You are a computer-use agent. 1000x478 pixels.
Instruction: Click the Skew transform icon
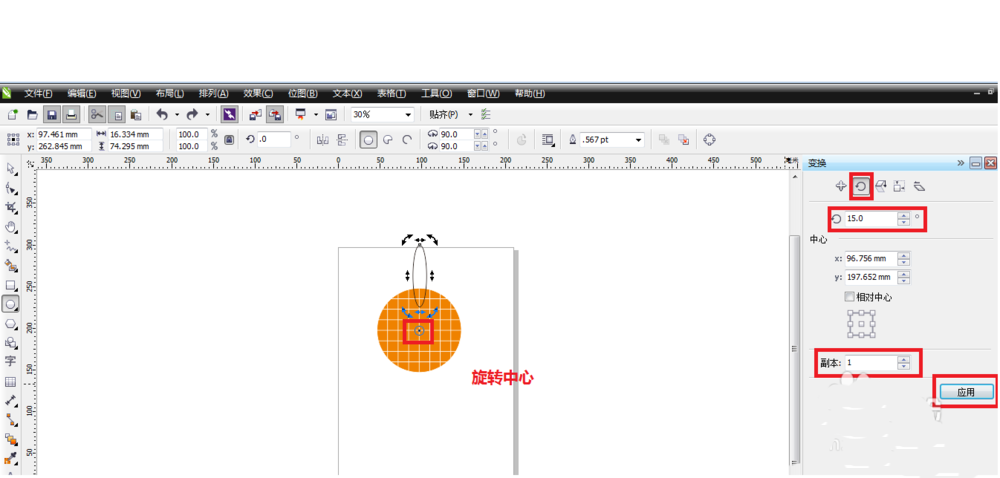click(919, 187)
